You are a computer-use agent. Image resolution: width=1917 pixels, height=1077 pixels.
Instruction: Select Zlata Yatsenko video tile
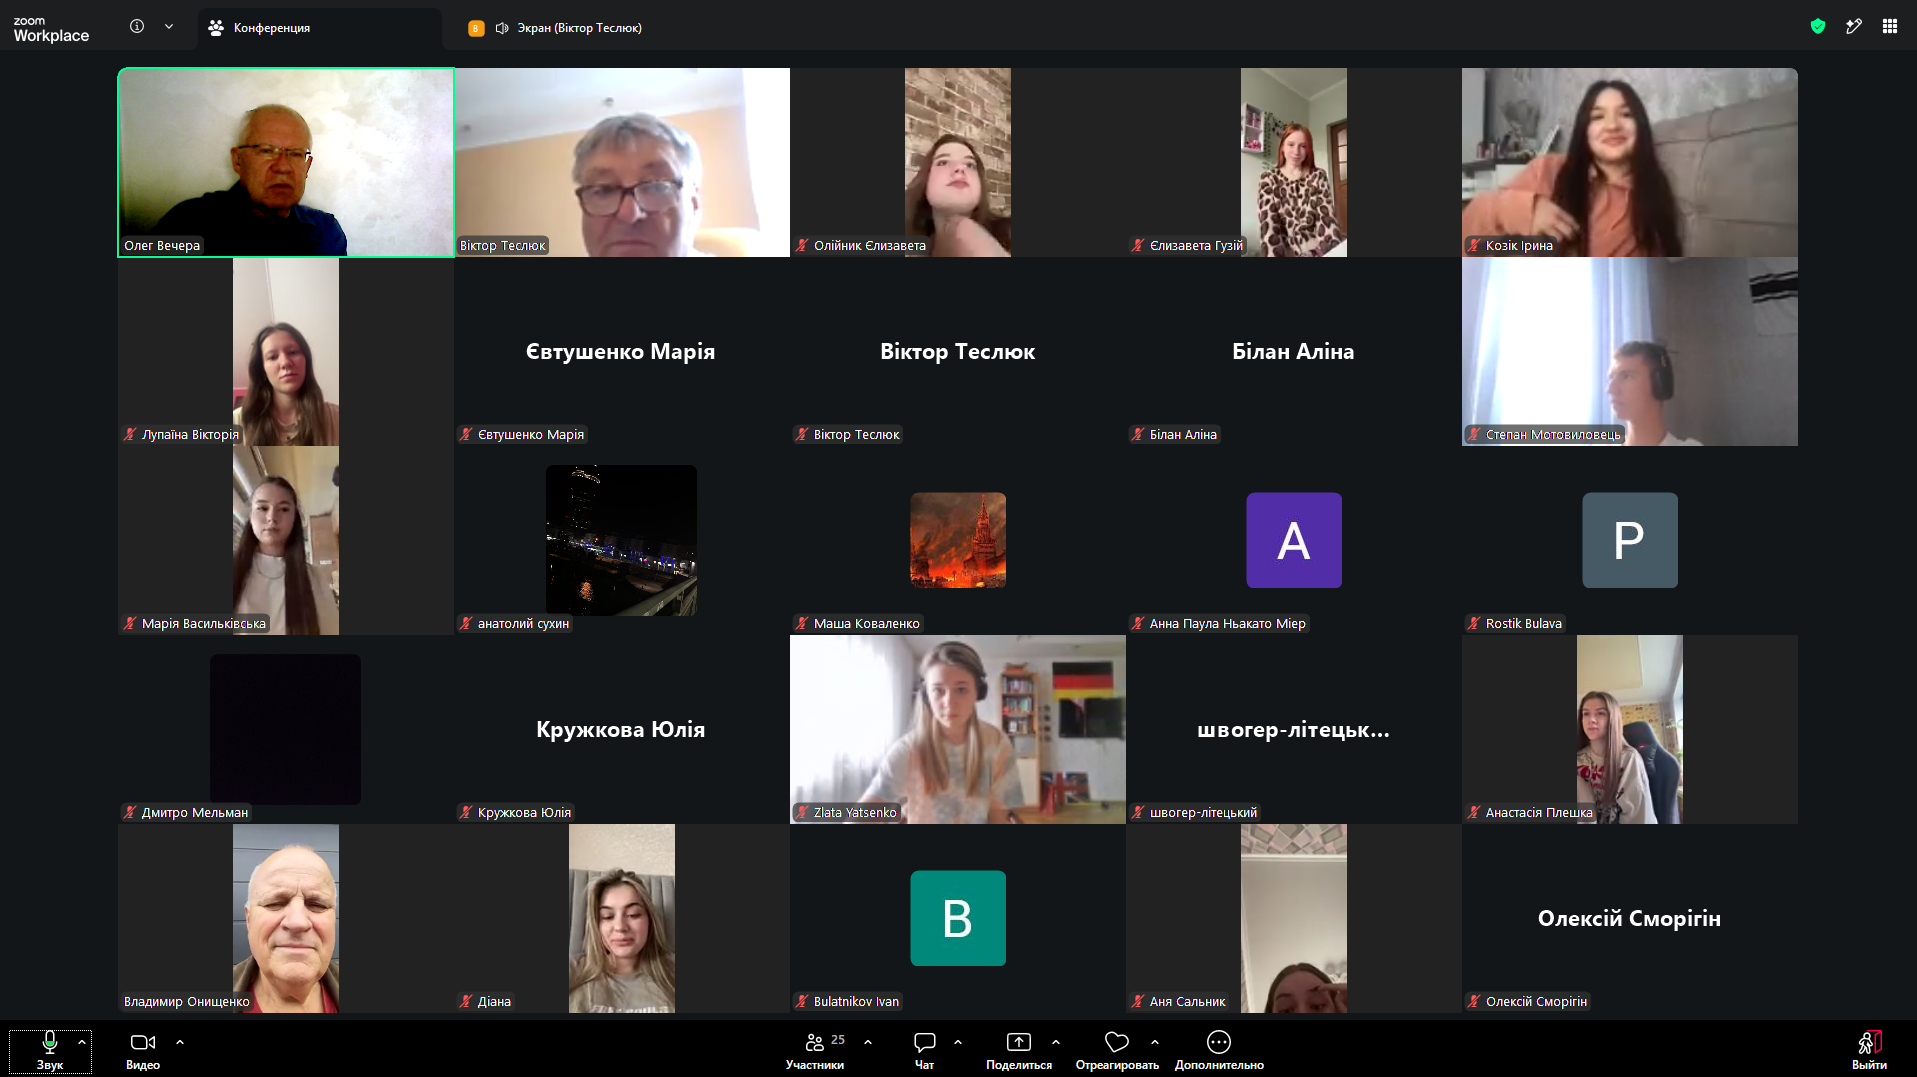(958, 729)
